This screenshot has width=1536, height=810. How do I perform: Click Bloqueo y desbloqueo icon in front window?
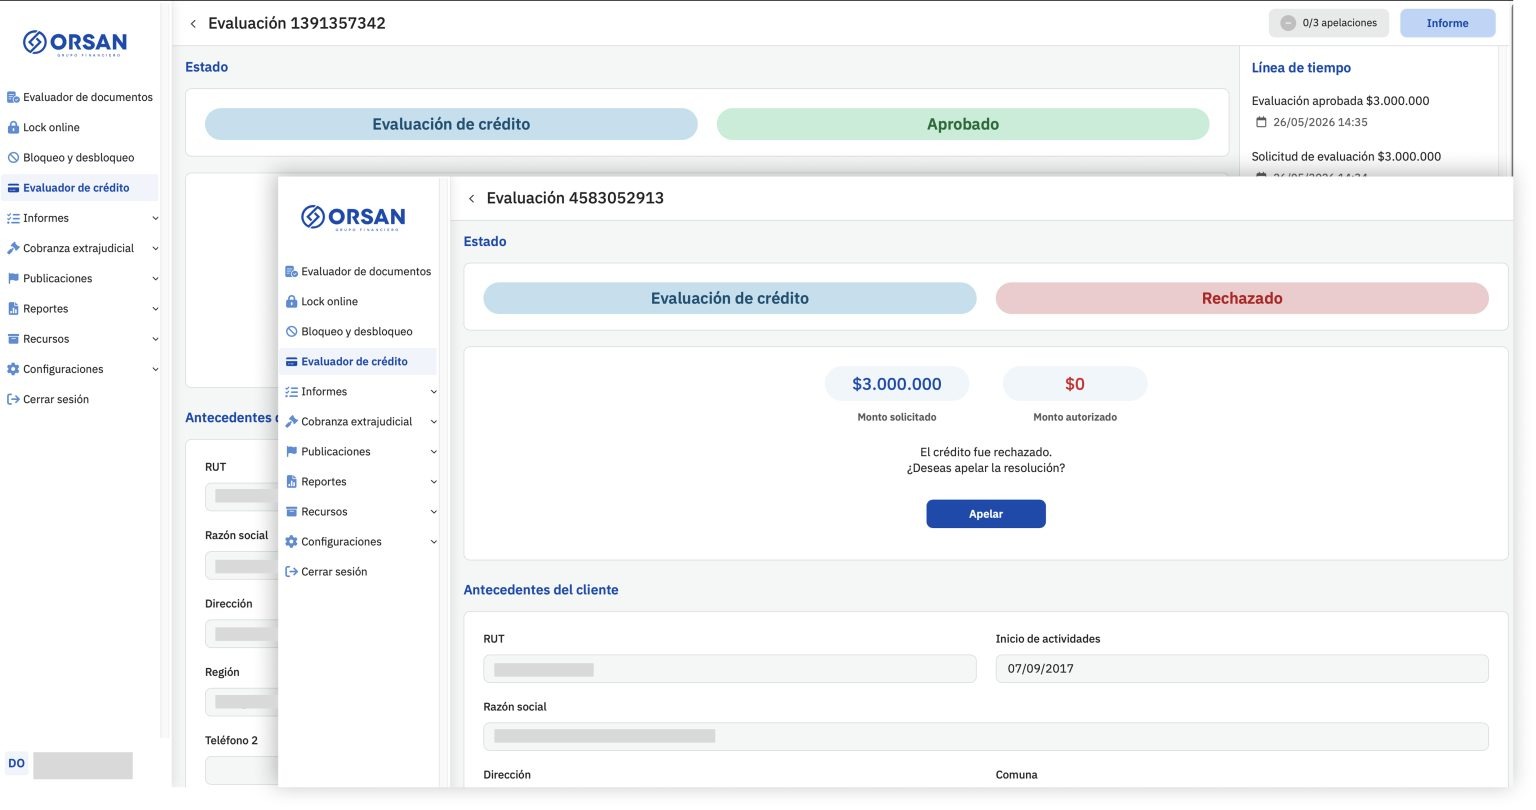pos(291,331)
